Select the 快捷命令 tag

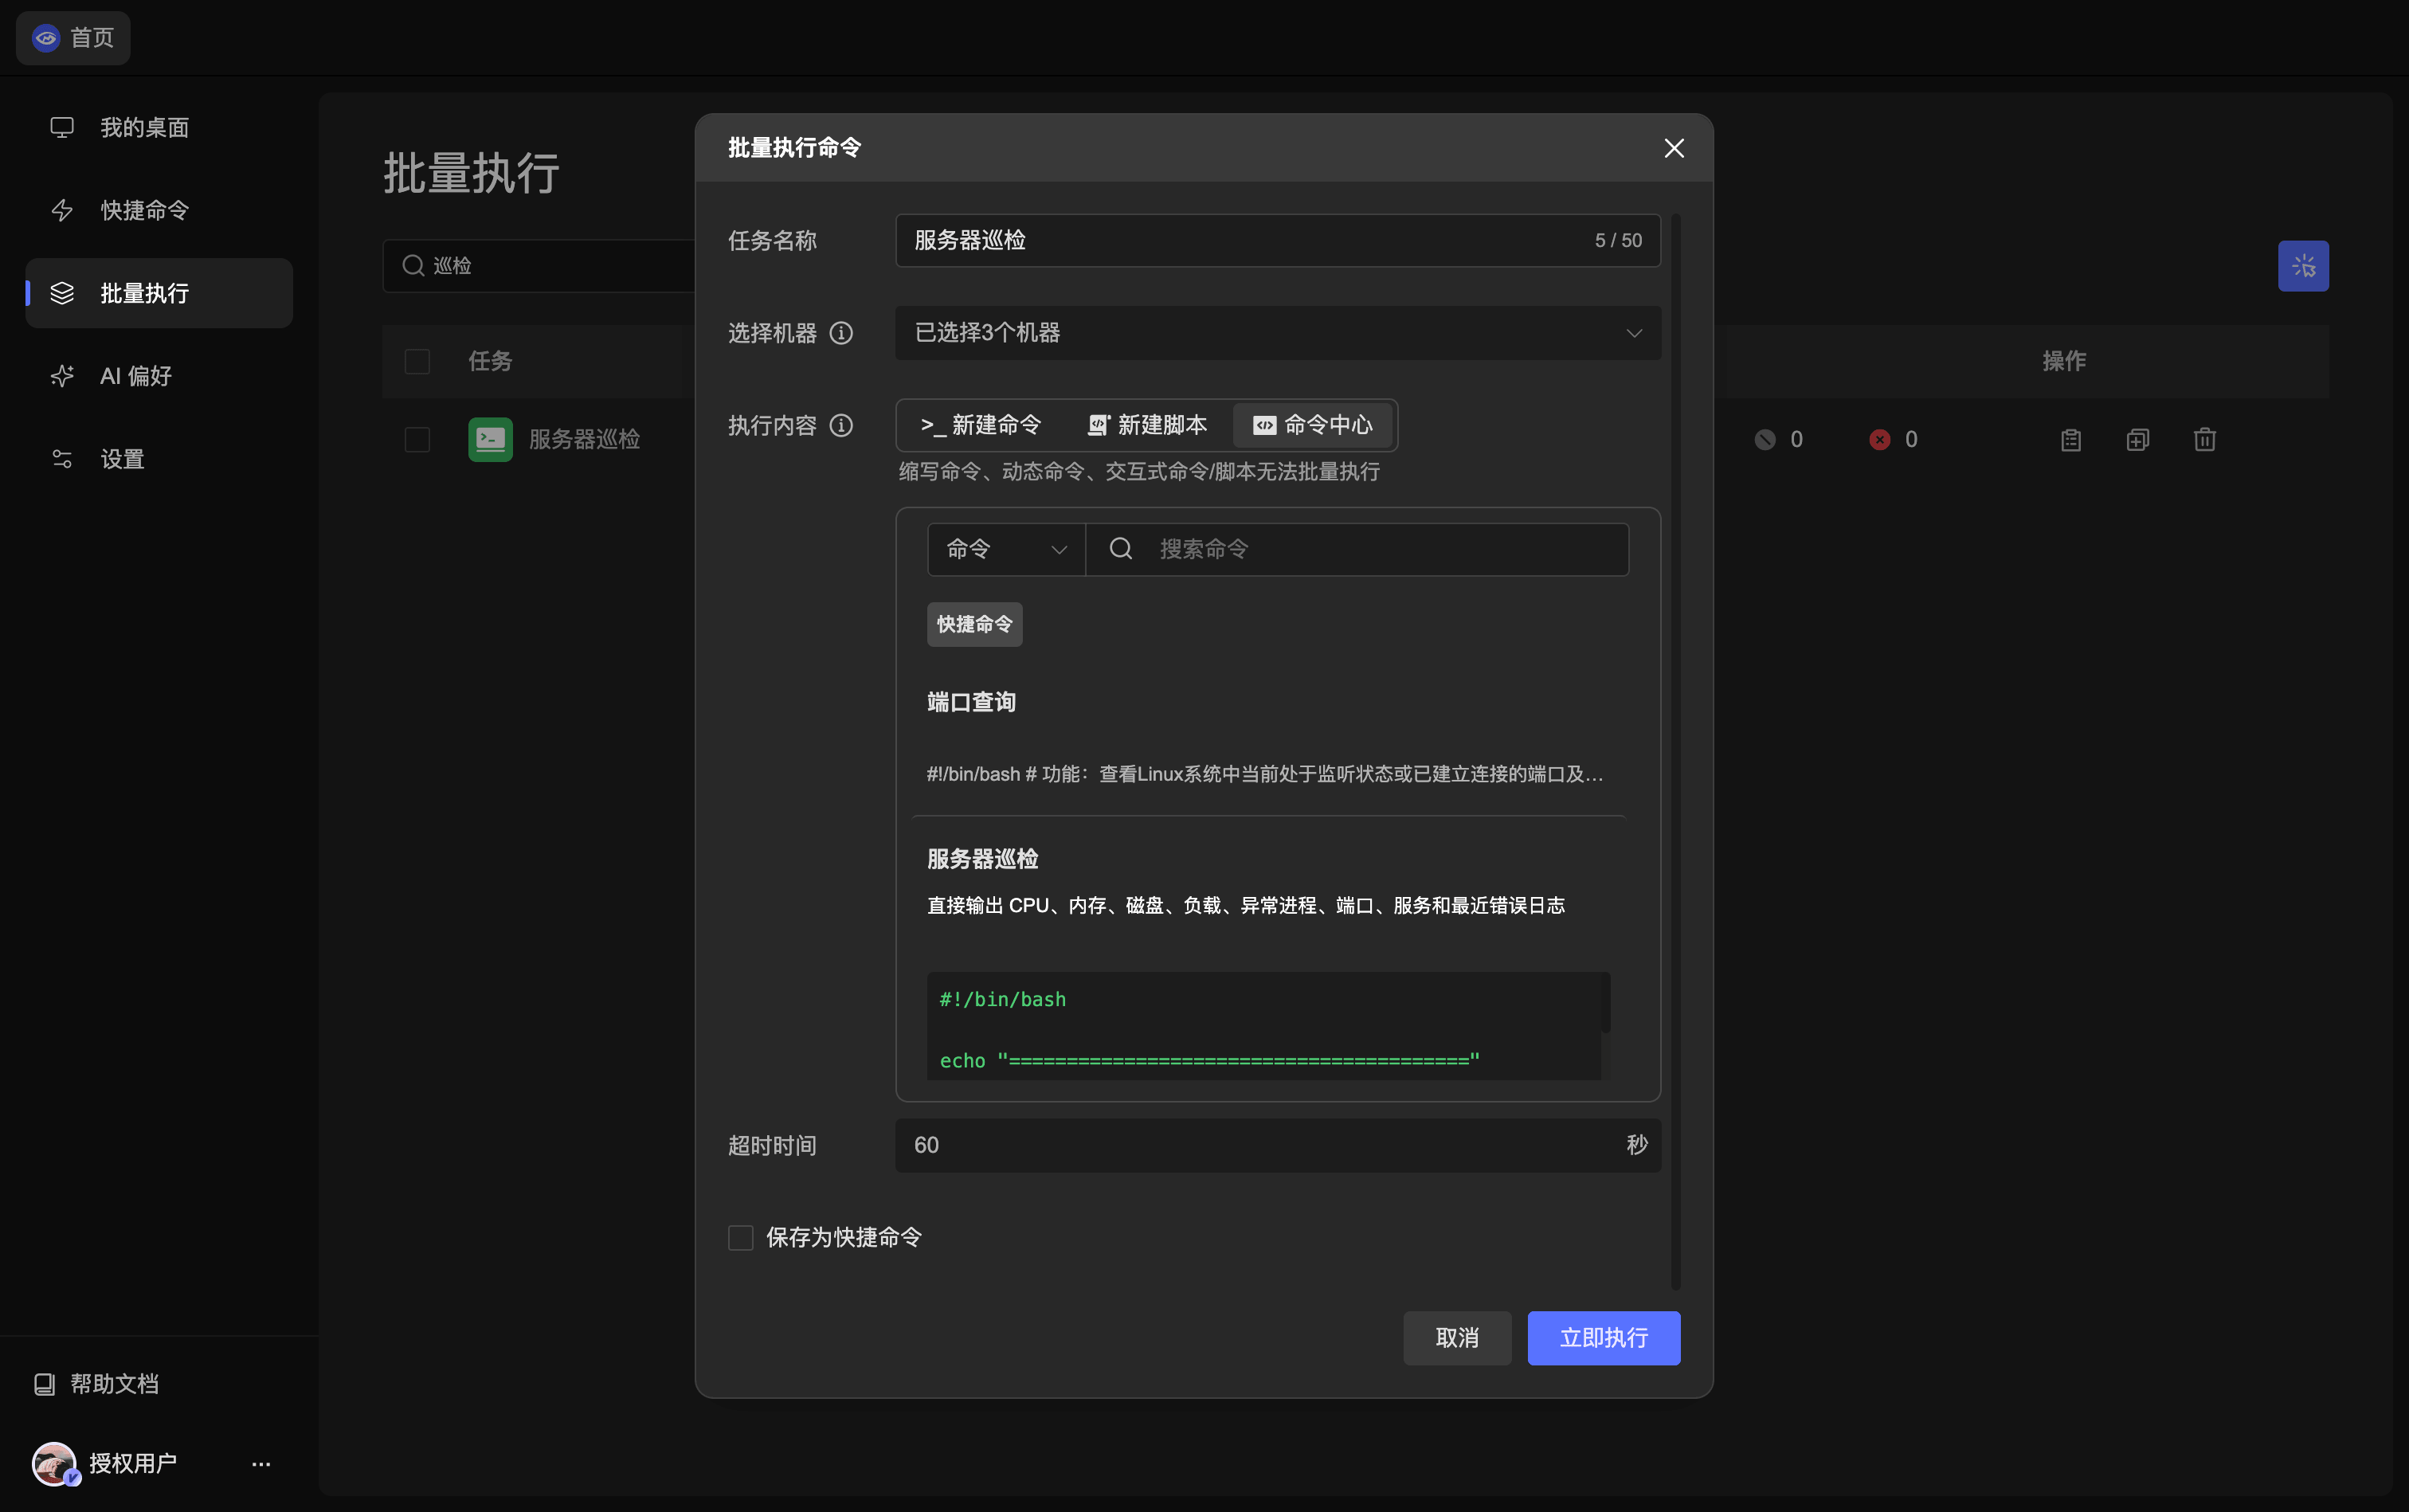975,624
